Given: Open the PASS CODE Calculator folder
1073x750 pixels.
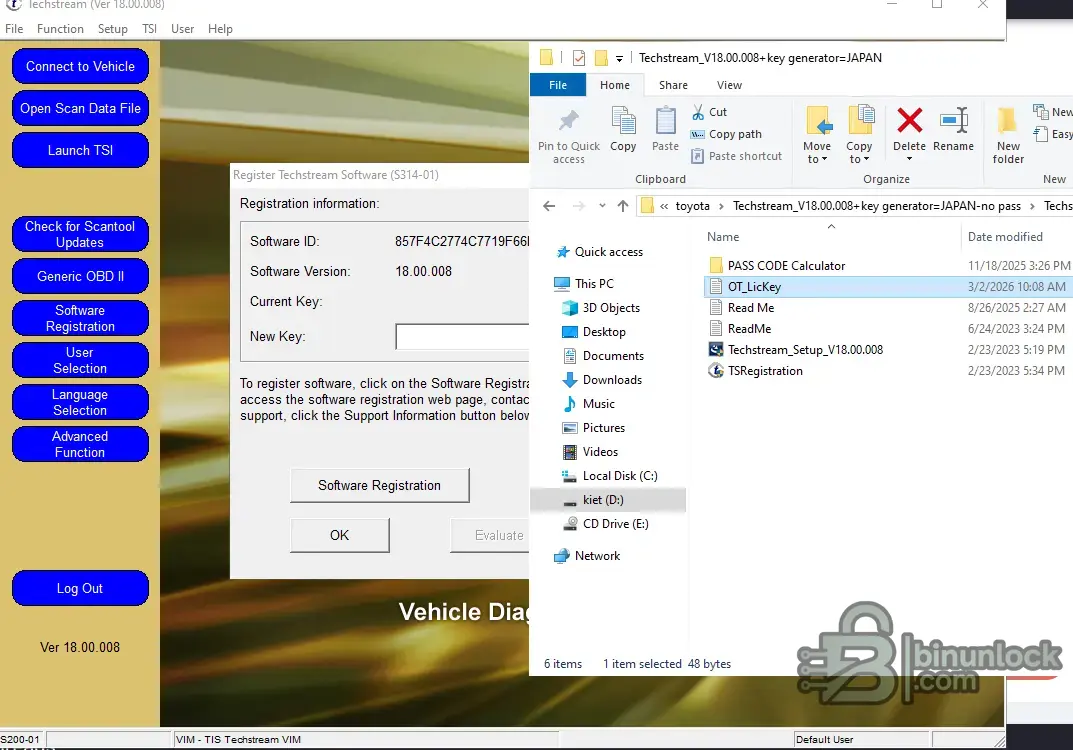Looking at the screenshot, I should [786, 266].
